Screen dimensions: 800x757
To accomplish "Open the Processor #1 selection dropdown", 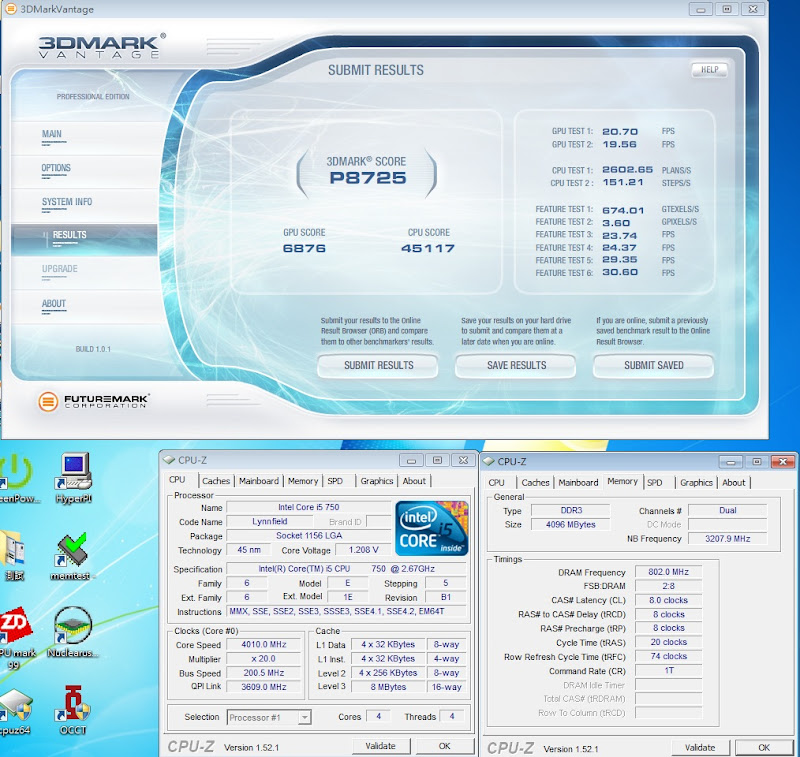I will [x=269, y=717].
